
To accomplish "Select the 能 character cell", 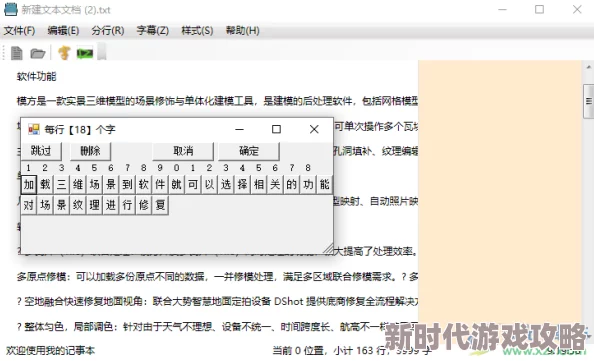I will [x=324, y=184].
